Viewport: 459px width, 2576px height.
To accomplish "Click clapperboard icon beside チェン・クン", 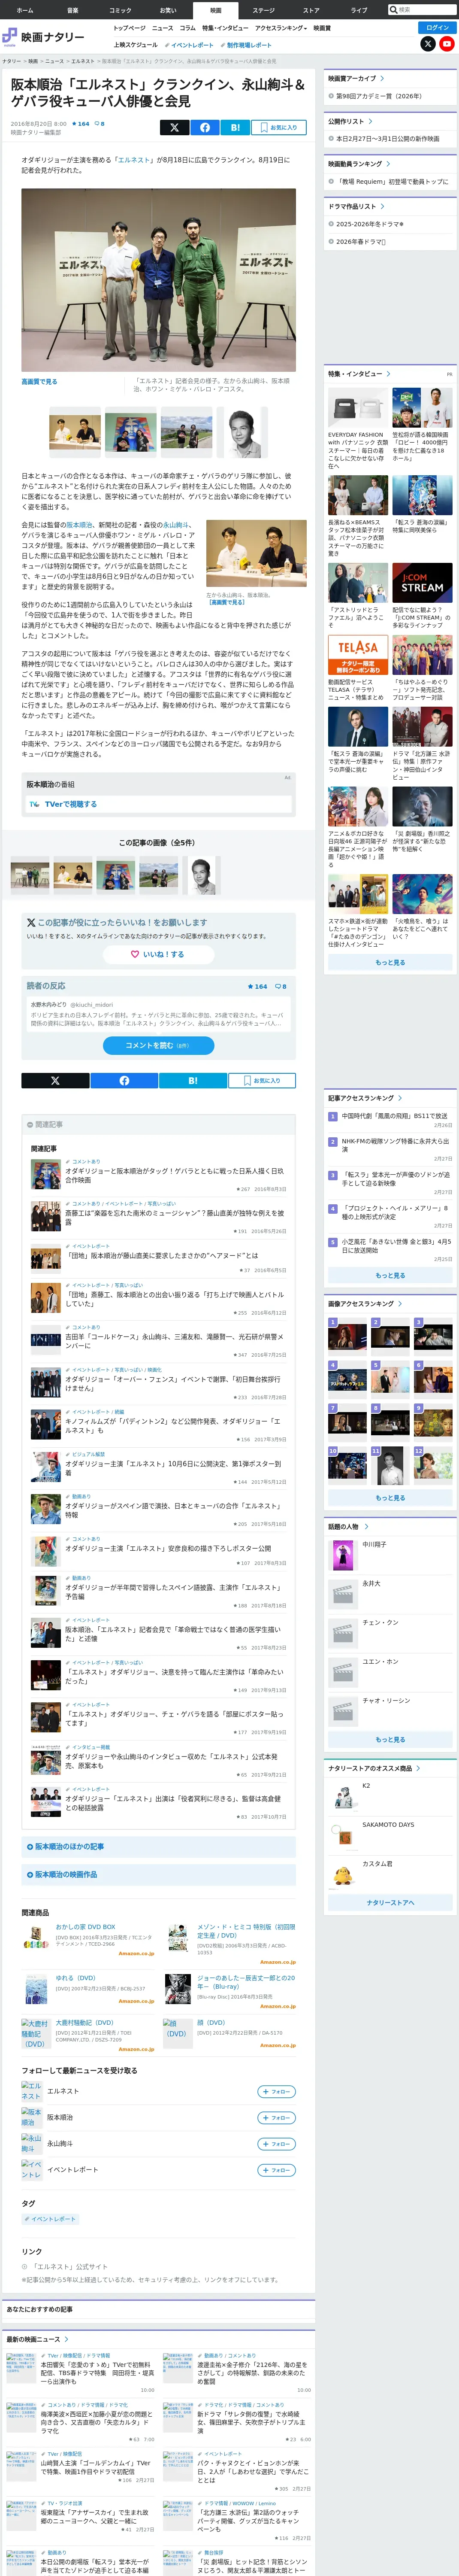I will pyautogui.click(x=344, y=1633).
